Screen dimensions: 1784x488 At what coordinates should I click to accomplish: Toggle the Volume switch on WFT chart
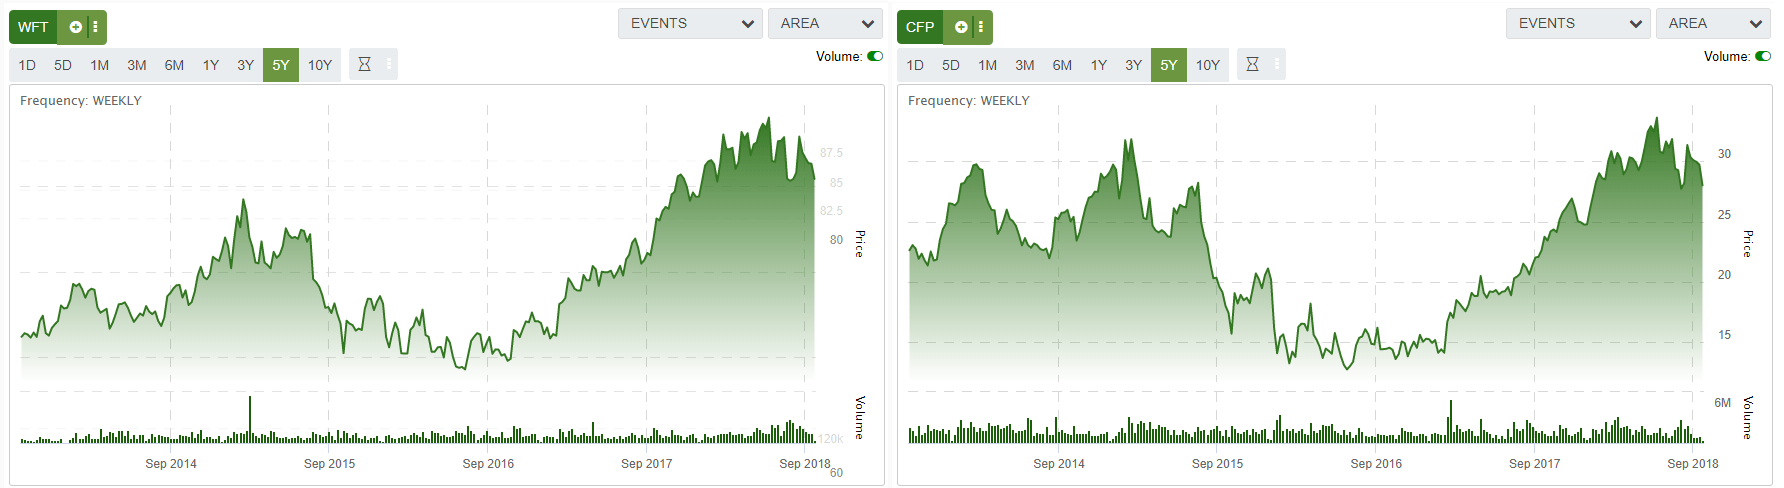pos(875,57)
